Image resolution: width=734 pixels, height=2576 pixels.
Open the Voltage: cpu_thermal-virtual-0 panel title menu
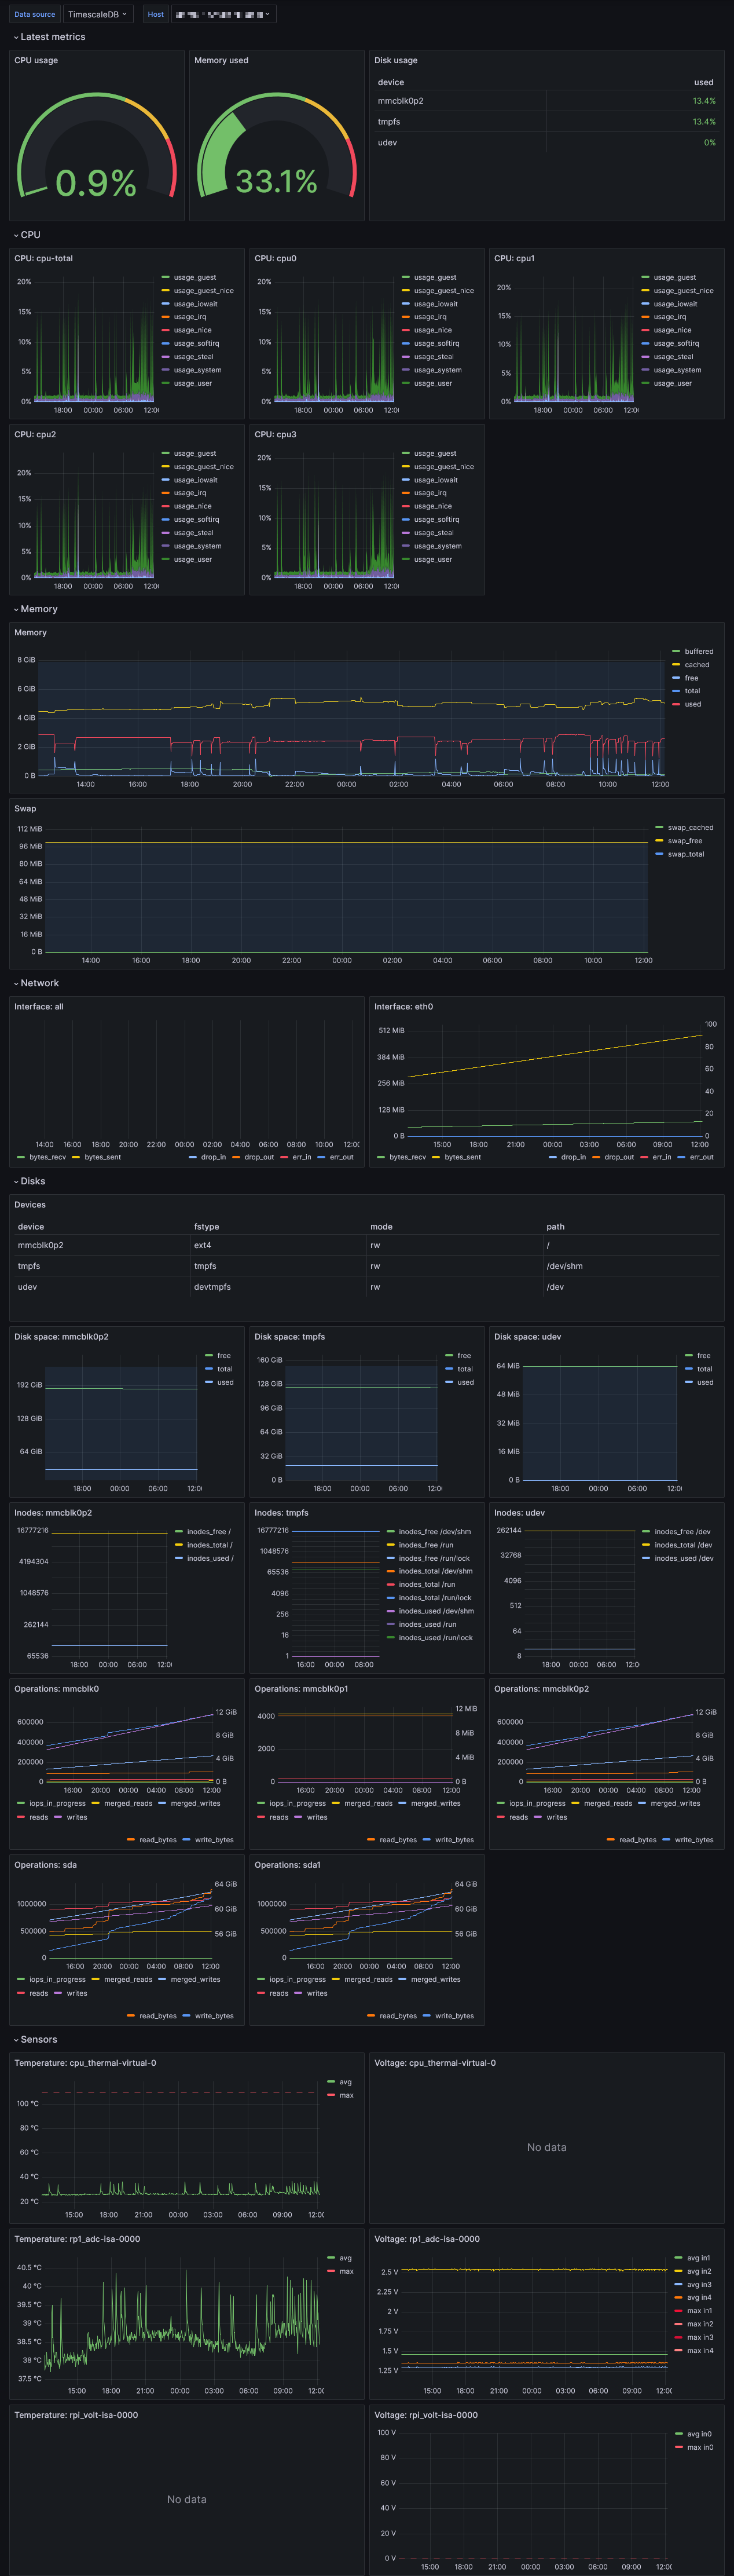(435, 2062)
